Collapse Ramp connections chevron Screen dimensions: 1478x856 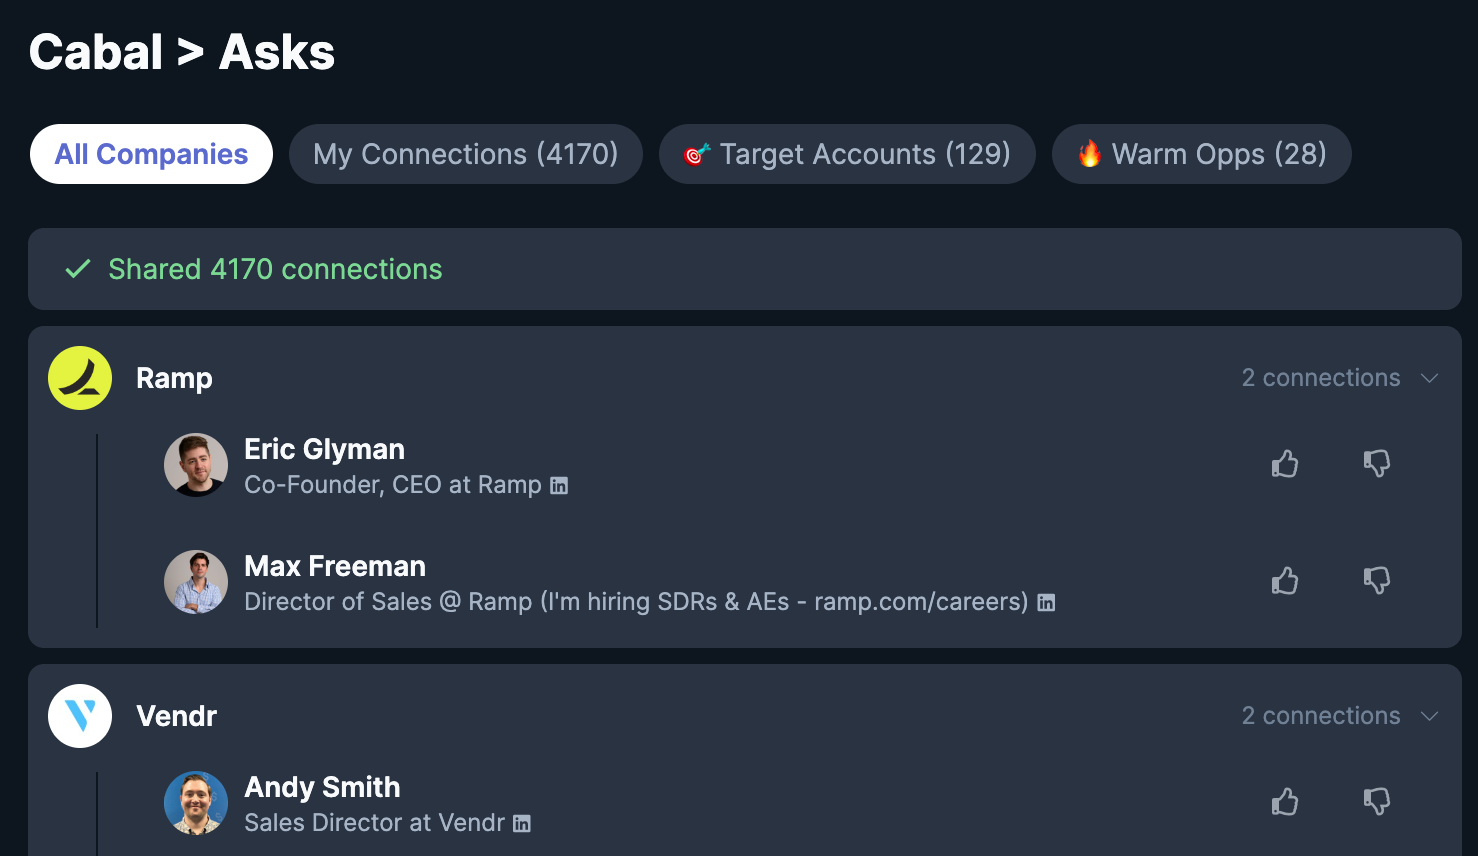[x=1429, y=378]
